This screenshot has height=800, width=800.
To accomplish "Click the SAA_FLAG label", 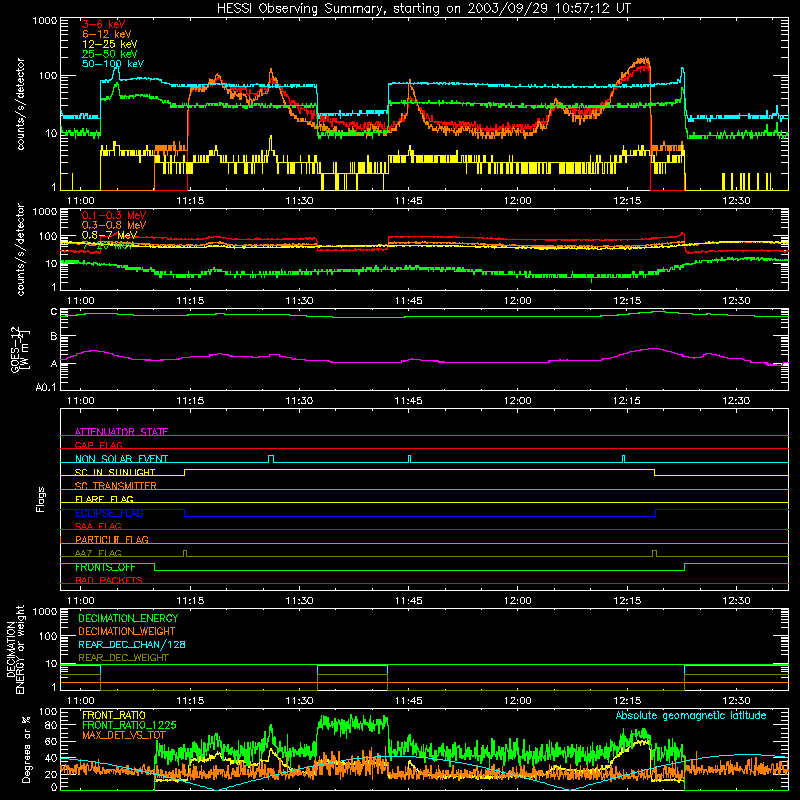I will pyautogui.click(x=98, y=526).
